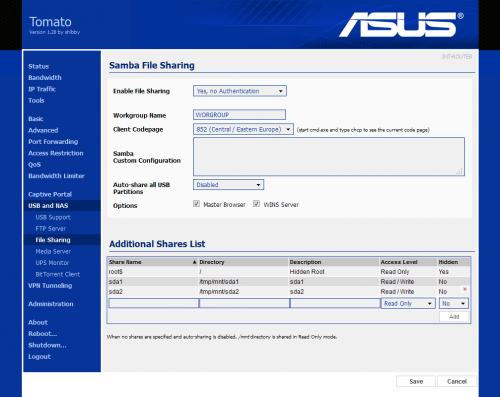Select BitTorrent Client in sidebar

tap(58, 274)
